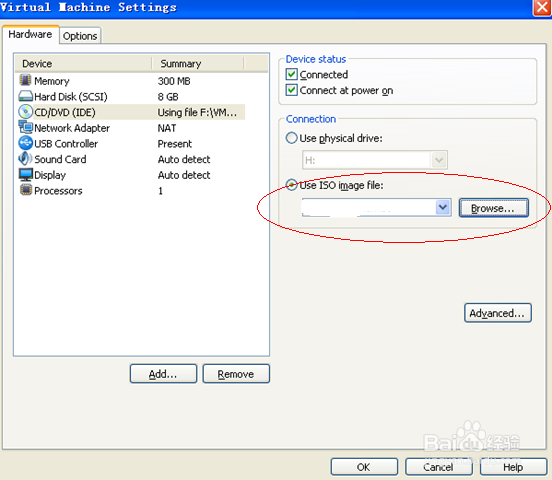This screenshot has width=552, height=480.
Task: Click the Network Adapter icon
Action: tap(25, 127)
